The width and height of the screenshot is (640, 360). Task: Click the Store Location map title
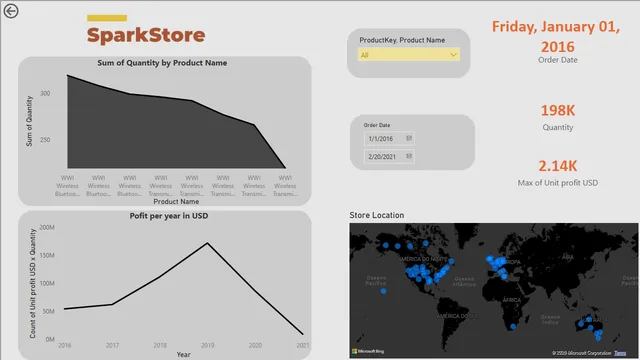376,215
